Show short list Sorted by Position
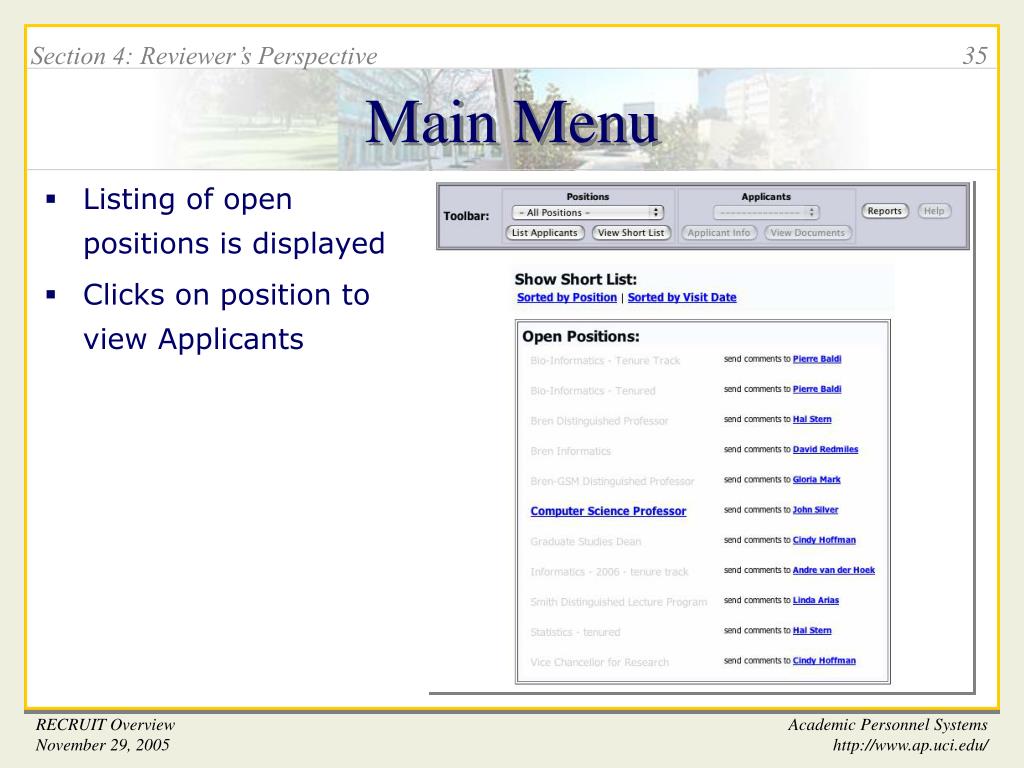Image resolution: width=1024 pixels, height=768 pixels. point(567,297)
